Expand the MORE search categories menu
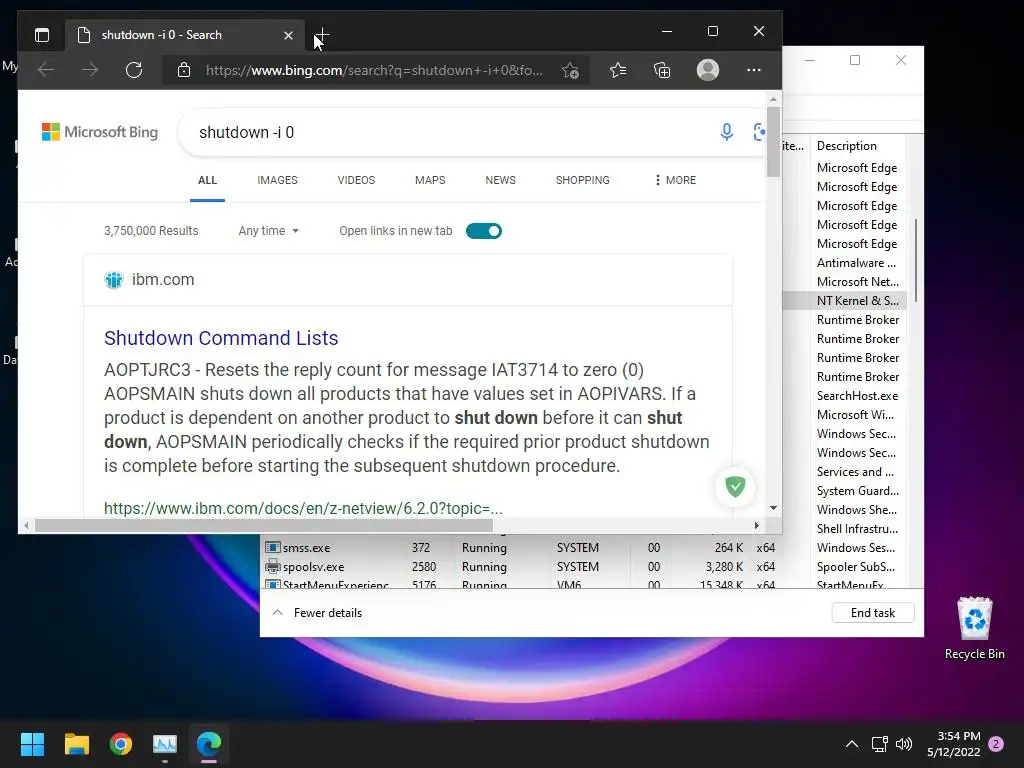Viewport: 1024px width, 768px height. (x=675, y=180)
